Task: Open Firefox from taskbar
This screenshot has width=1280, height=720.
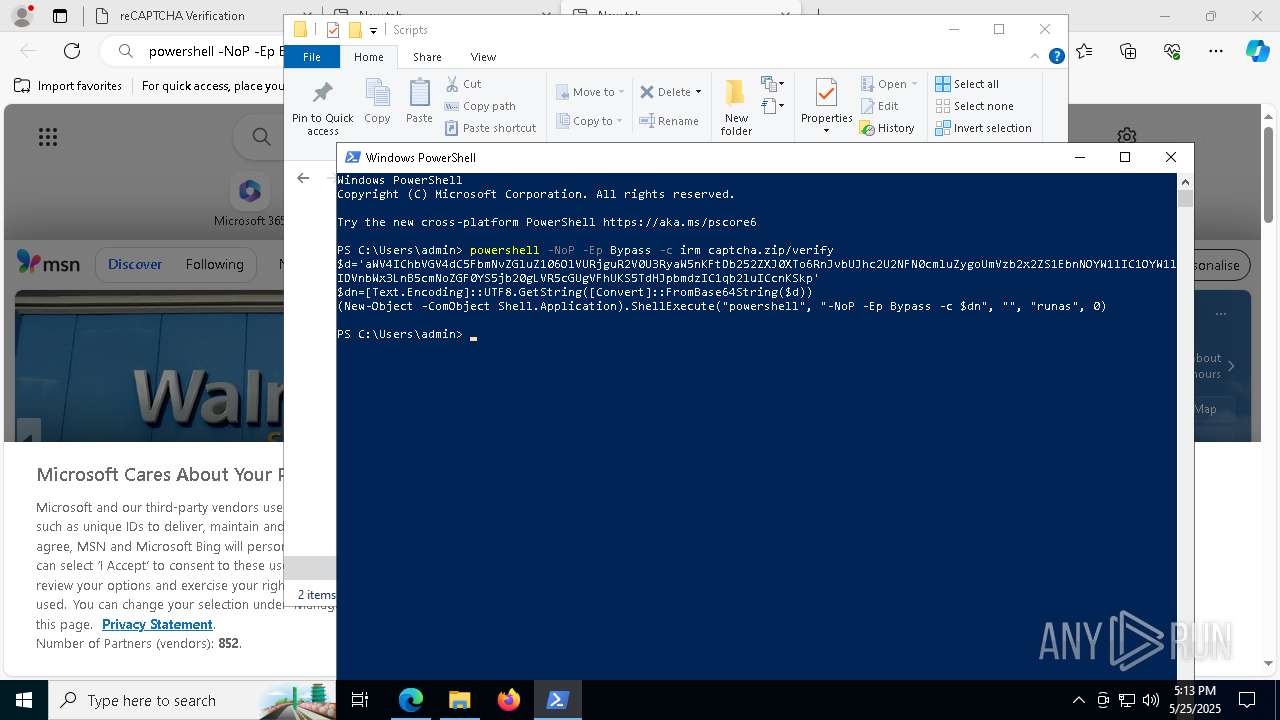Action: point(508,700)
